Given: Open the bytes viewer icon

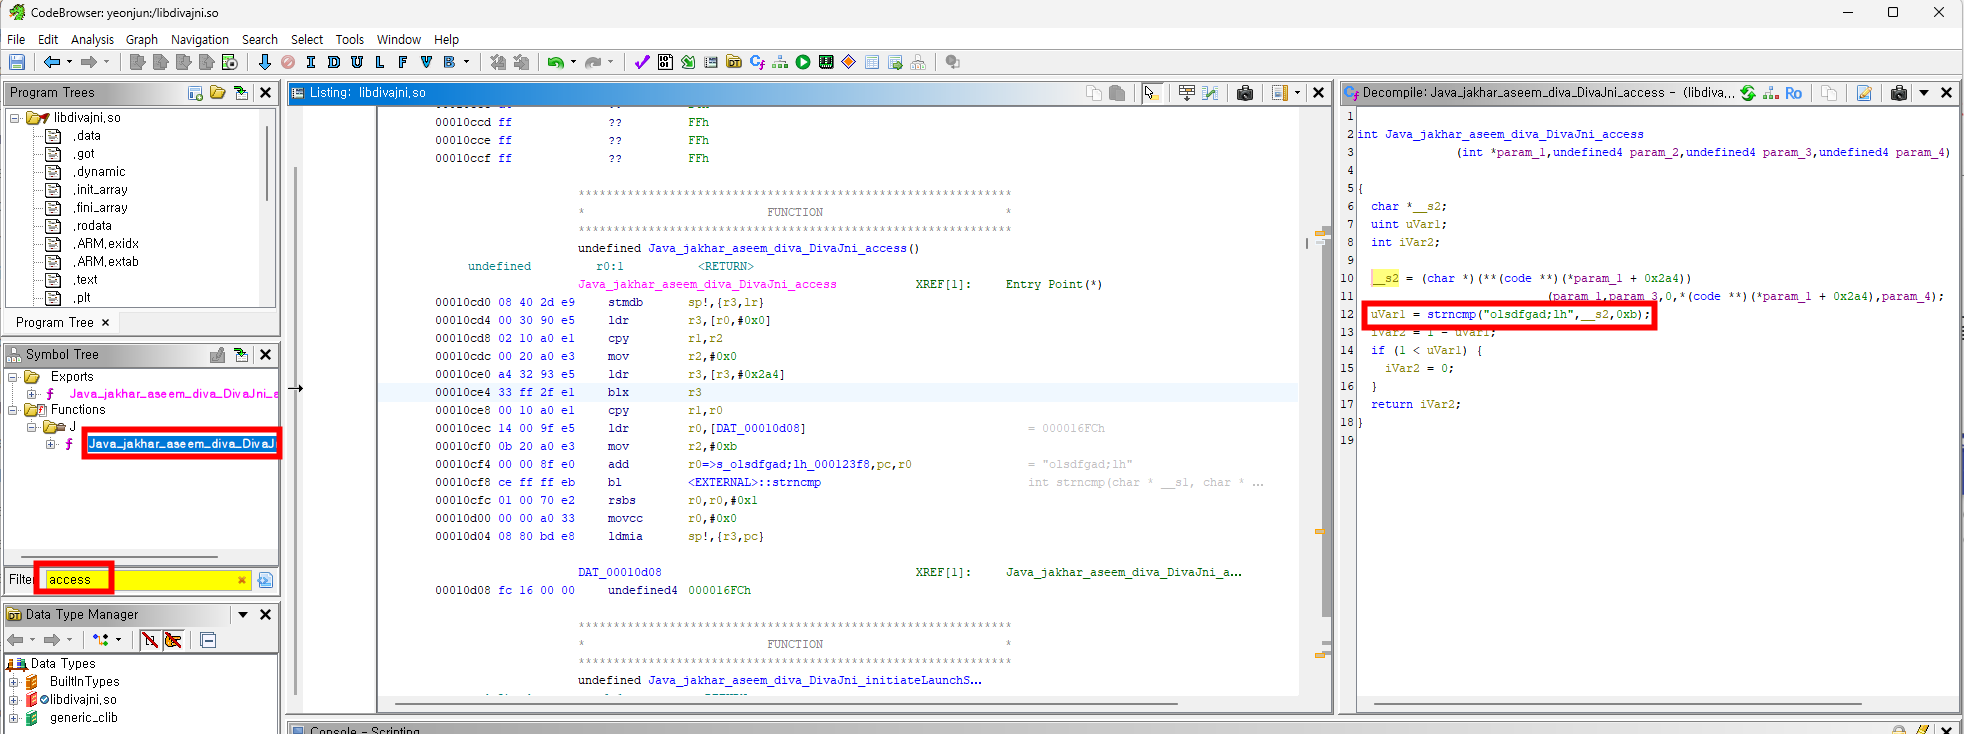Looking at the screenshot, I should click(665, 62).
